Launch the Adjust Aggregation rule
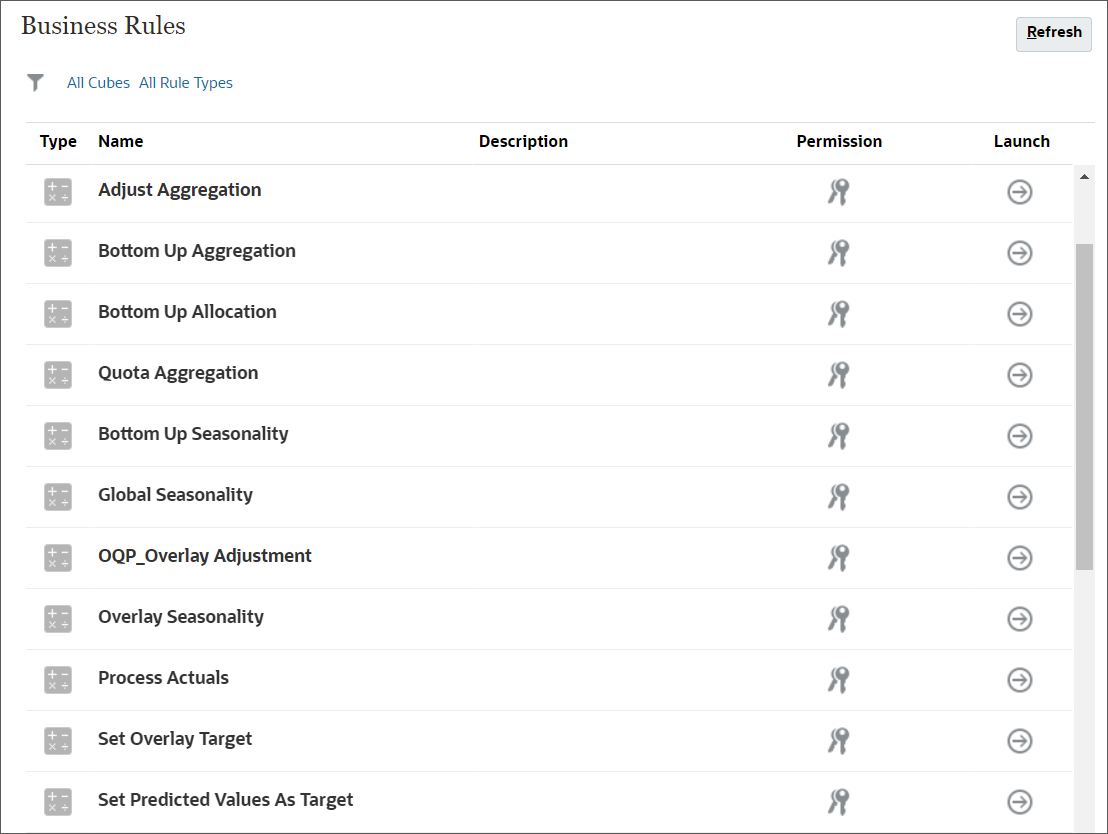This screenshot has height=834, width=1108. [x=1019, y=192]
